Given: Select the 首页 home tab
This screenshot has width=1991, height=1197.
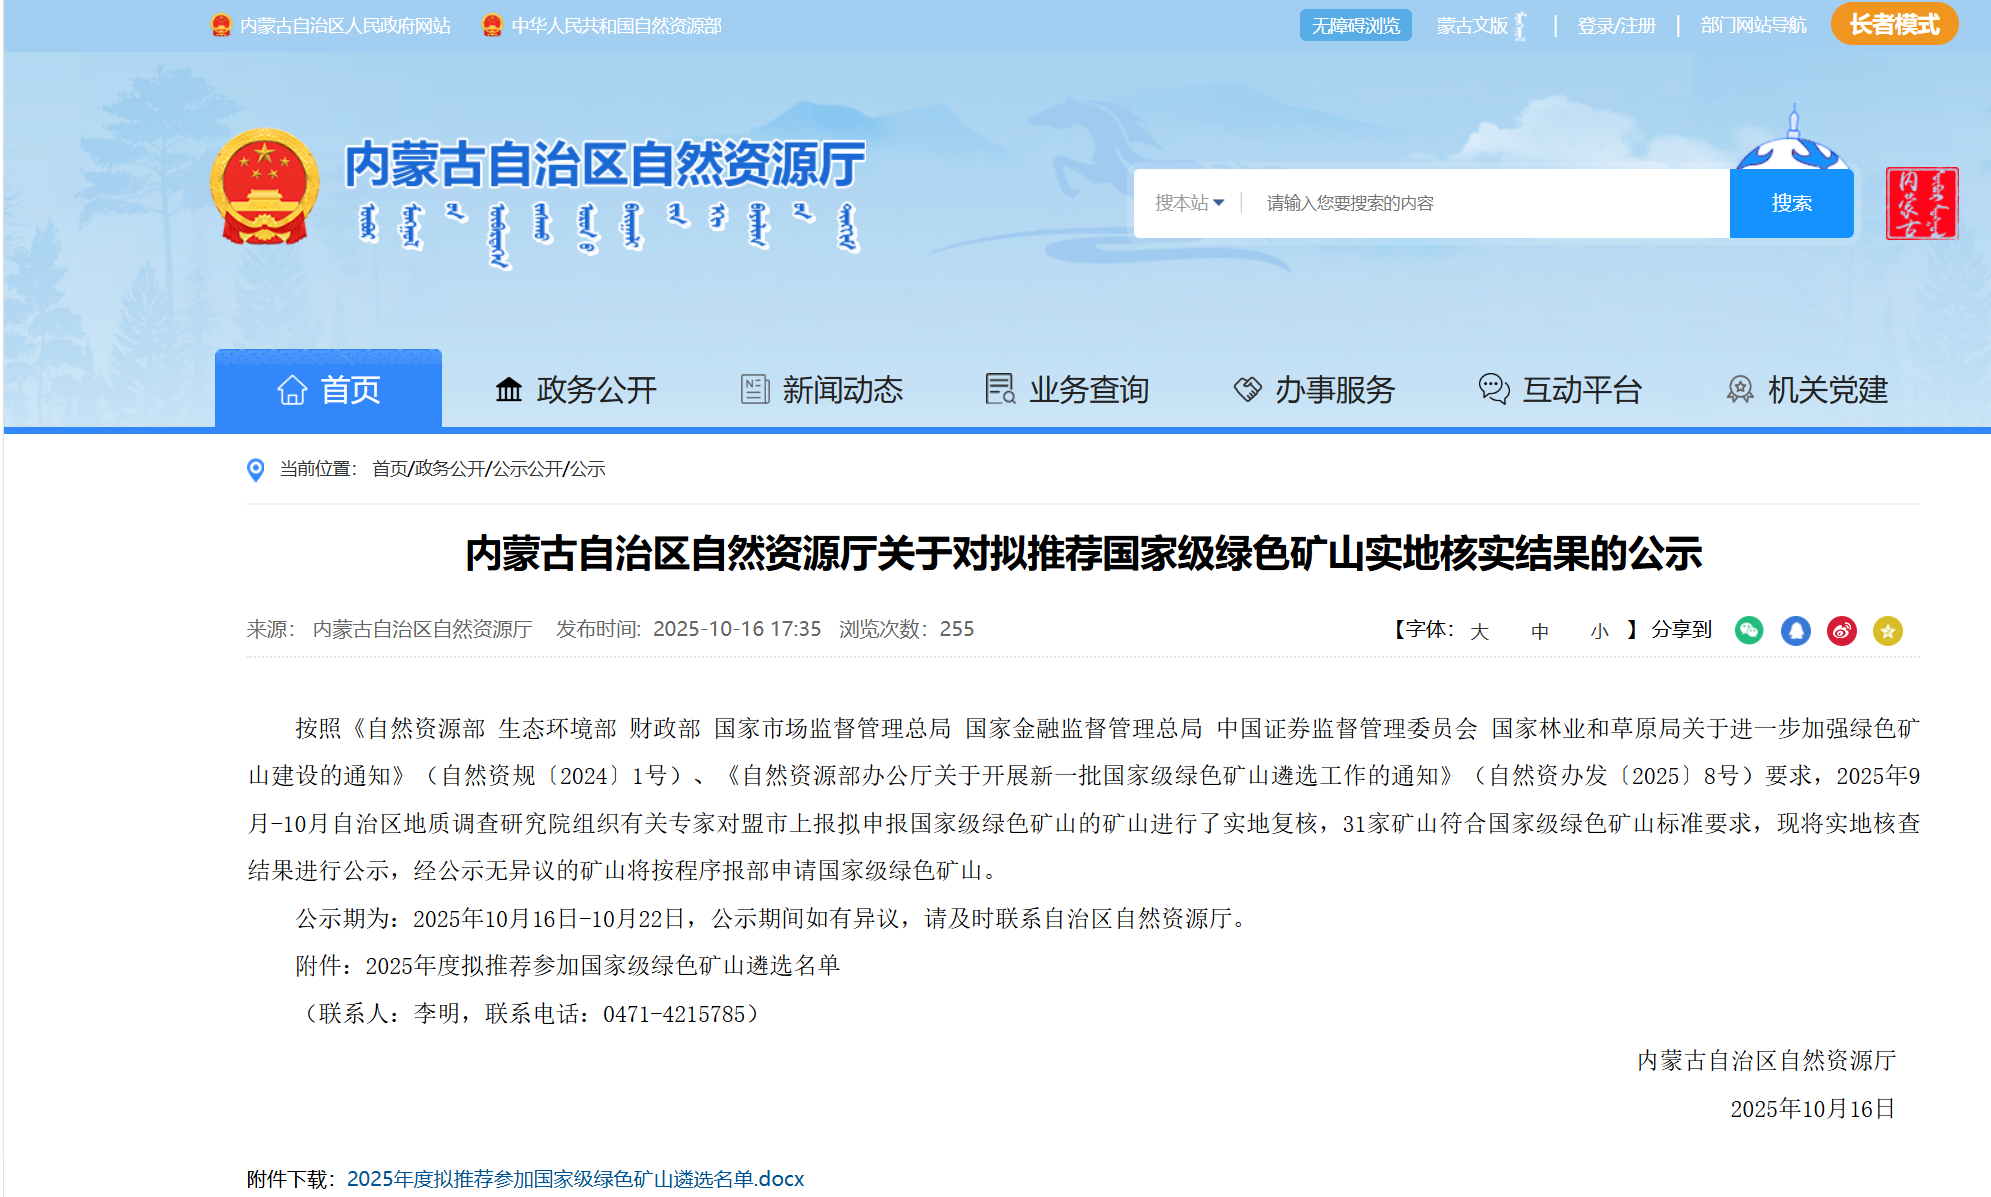Looking at the screenshot, I should (328, 389).
